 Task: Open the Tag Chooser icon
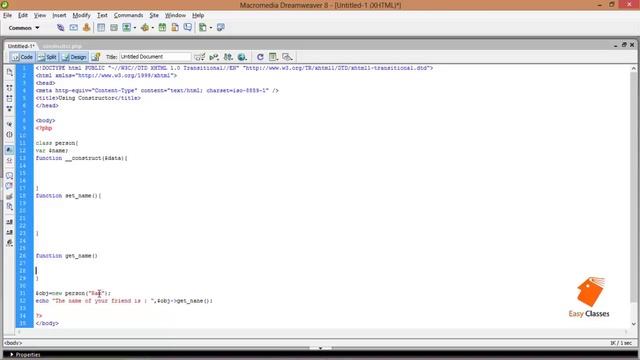221,28
